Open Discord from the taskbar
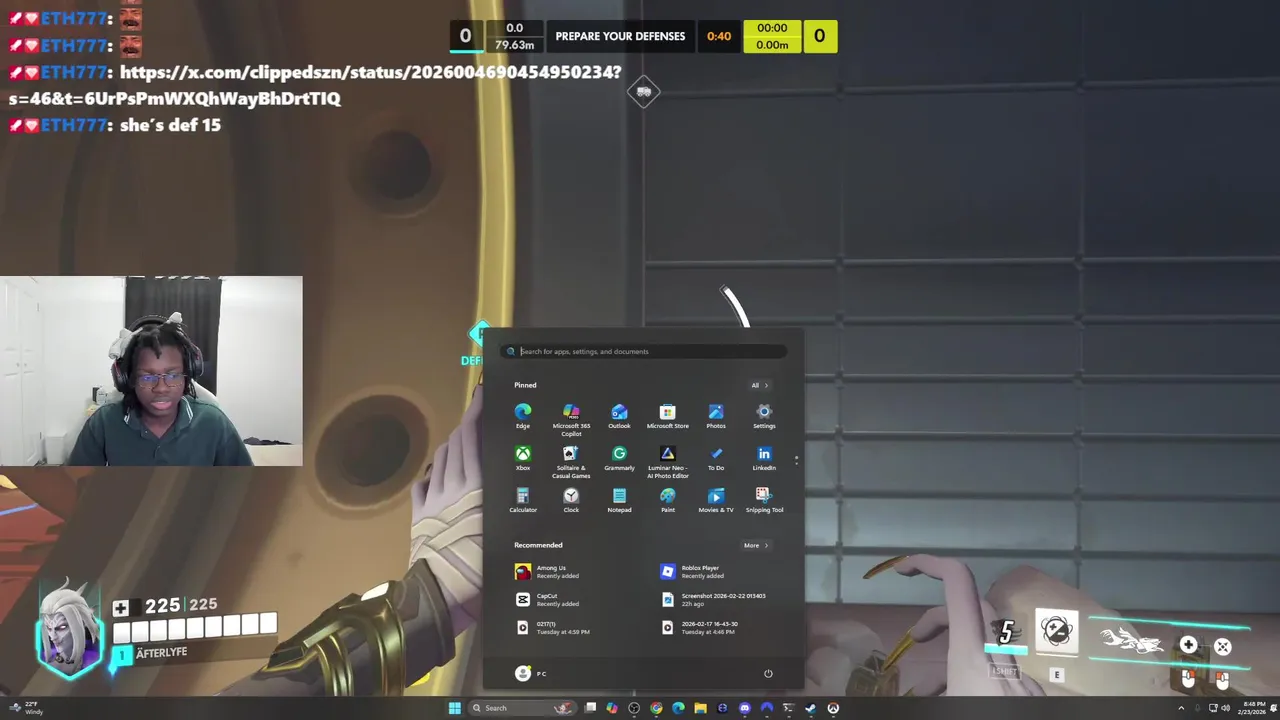 pos(744,708)
